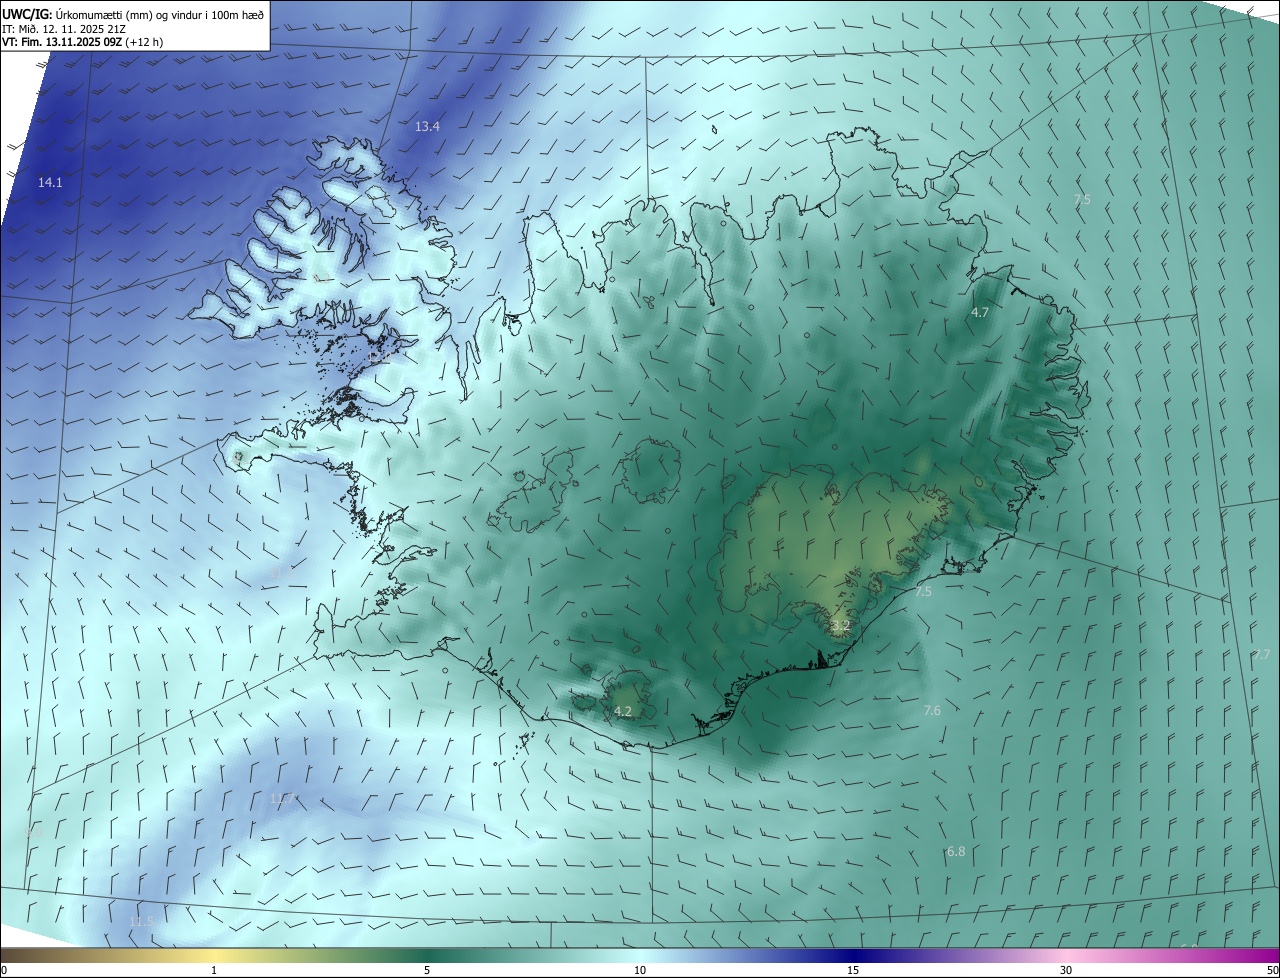Click the 7.6 value off the southeast coast
Image resolution: width=1280 pixels, height=978 pixels.
pyautogui.click(x=932, y=710)
